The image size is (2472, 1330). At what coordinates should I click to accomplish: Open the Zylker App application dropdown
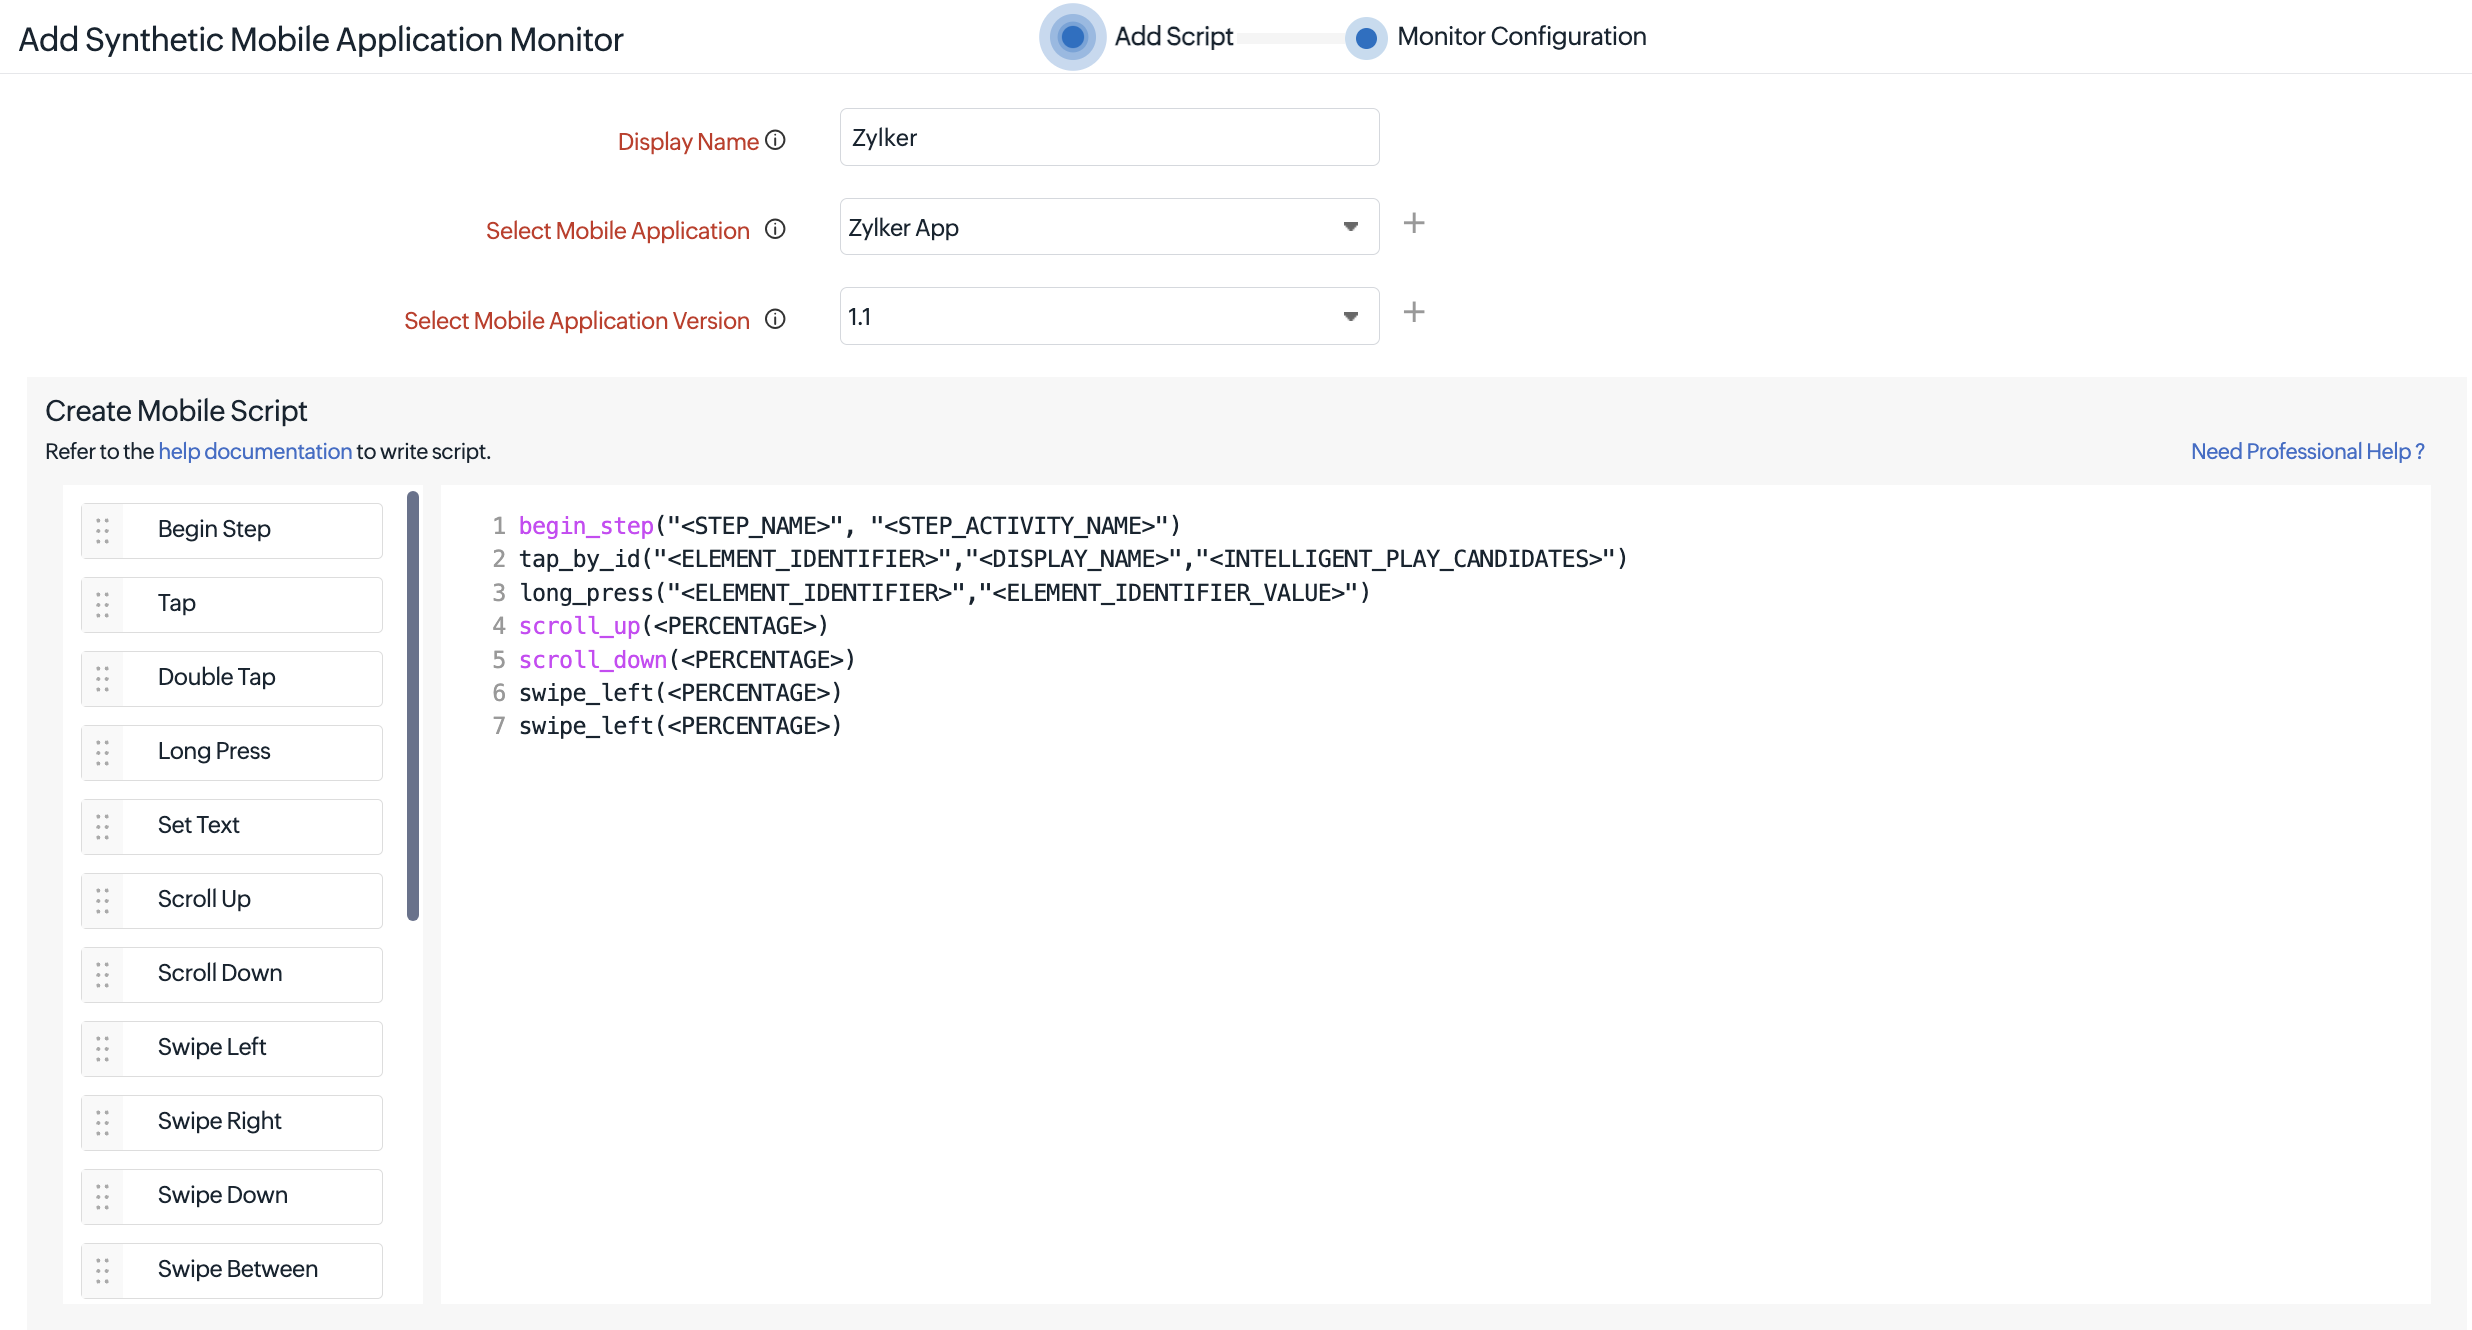(1109, 227)
